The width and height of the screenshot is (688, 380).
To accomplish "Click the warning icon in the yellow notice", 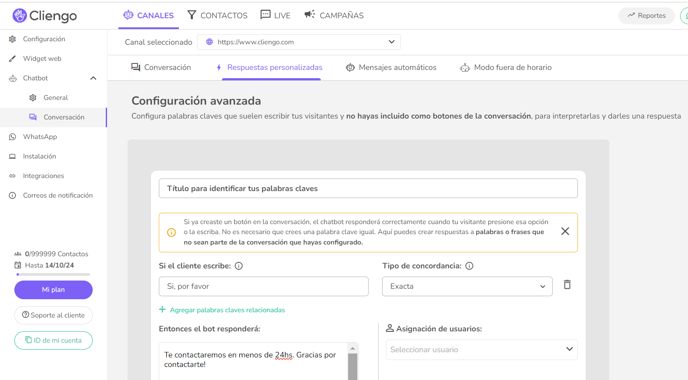I will click(172, 232).
